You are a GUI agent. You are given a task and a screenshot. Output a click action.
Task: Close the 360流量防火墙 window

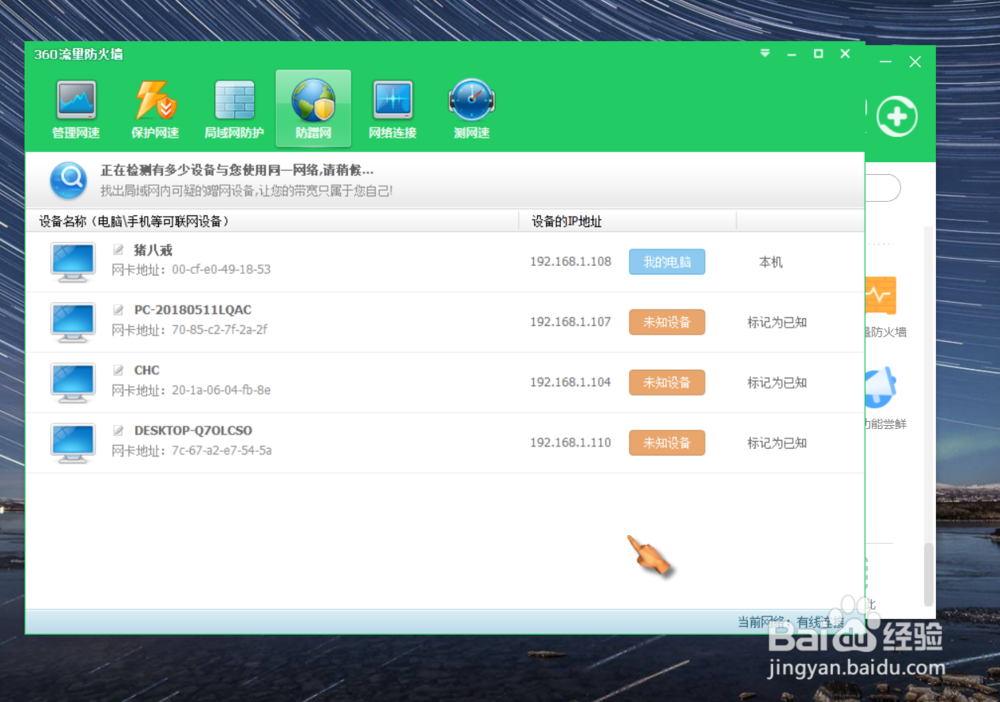pos(845,54)
